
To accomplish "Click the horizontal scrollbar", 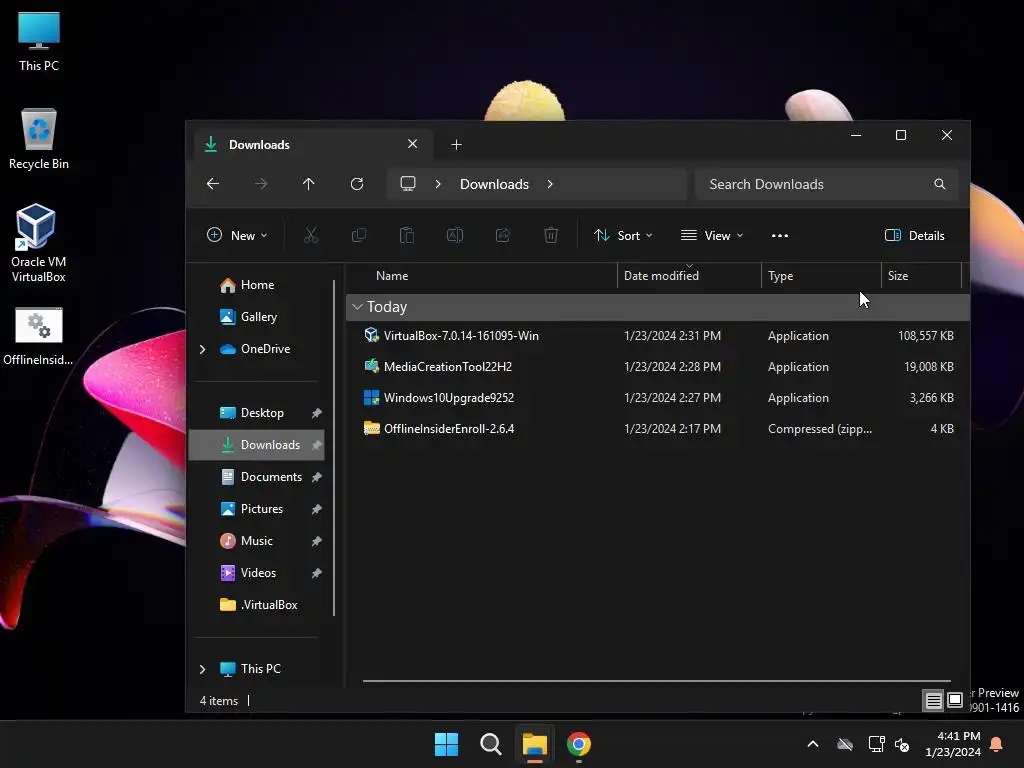I will point(656,680).
